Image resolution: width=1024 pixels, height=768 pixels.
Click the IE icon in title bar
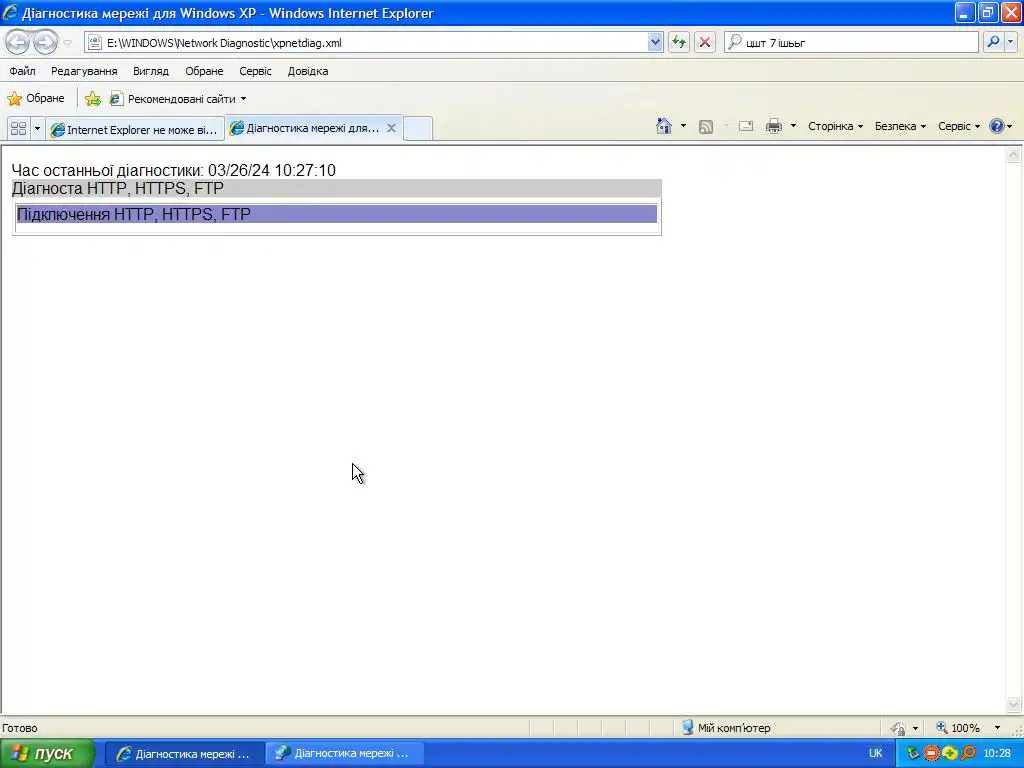coord(10,12)
